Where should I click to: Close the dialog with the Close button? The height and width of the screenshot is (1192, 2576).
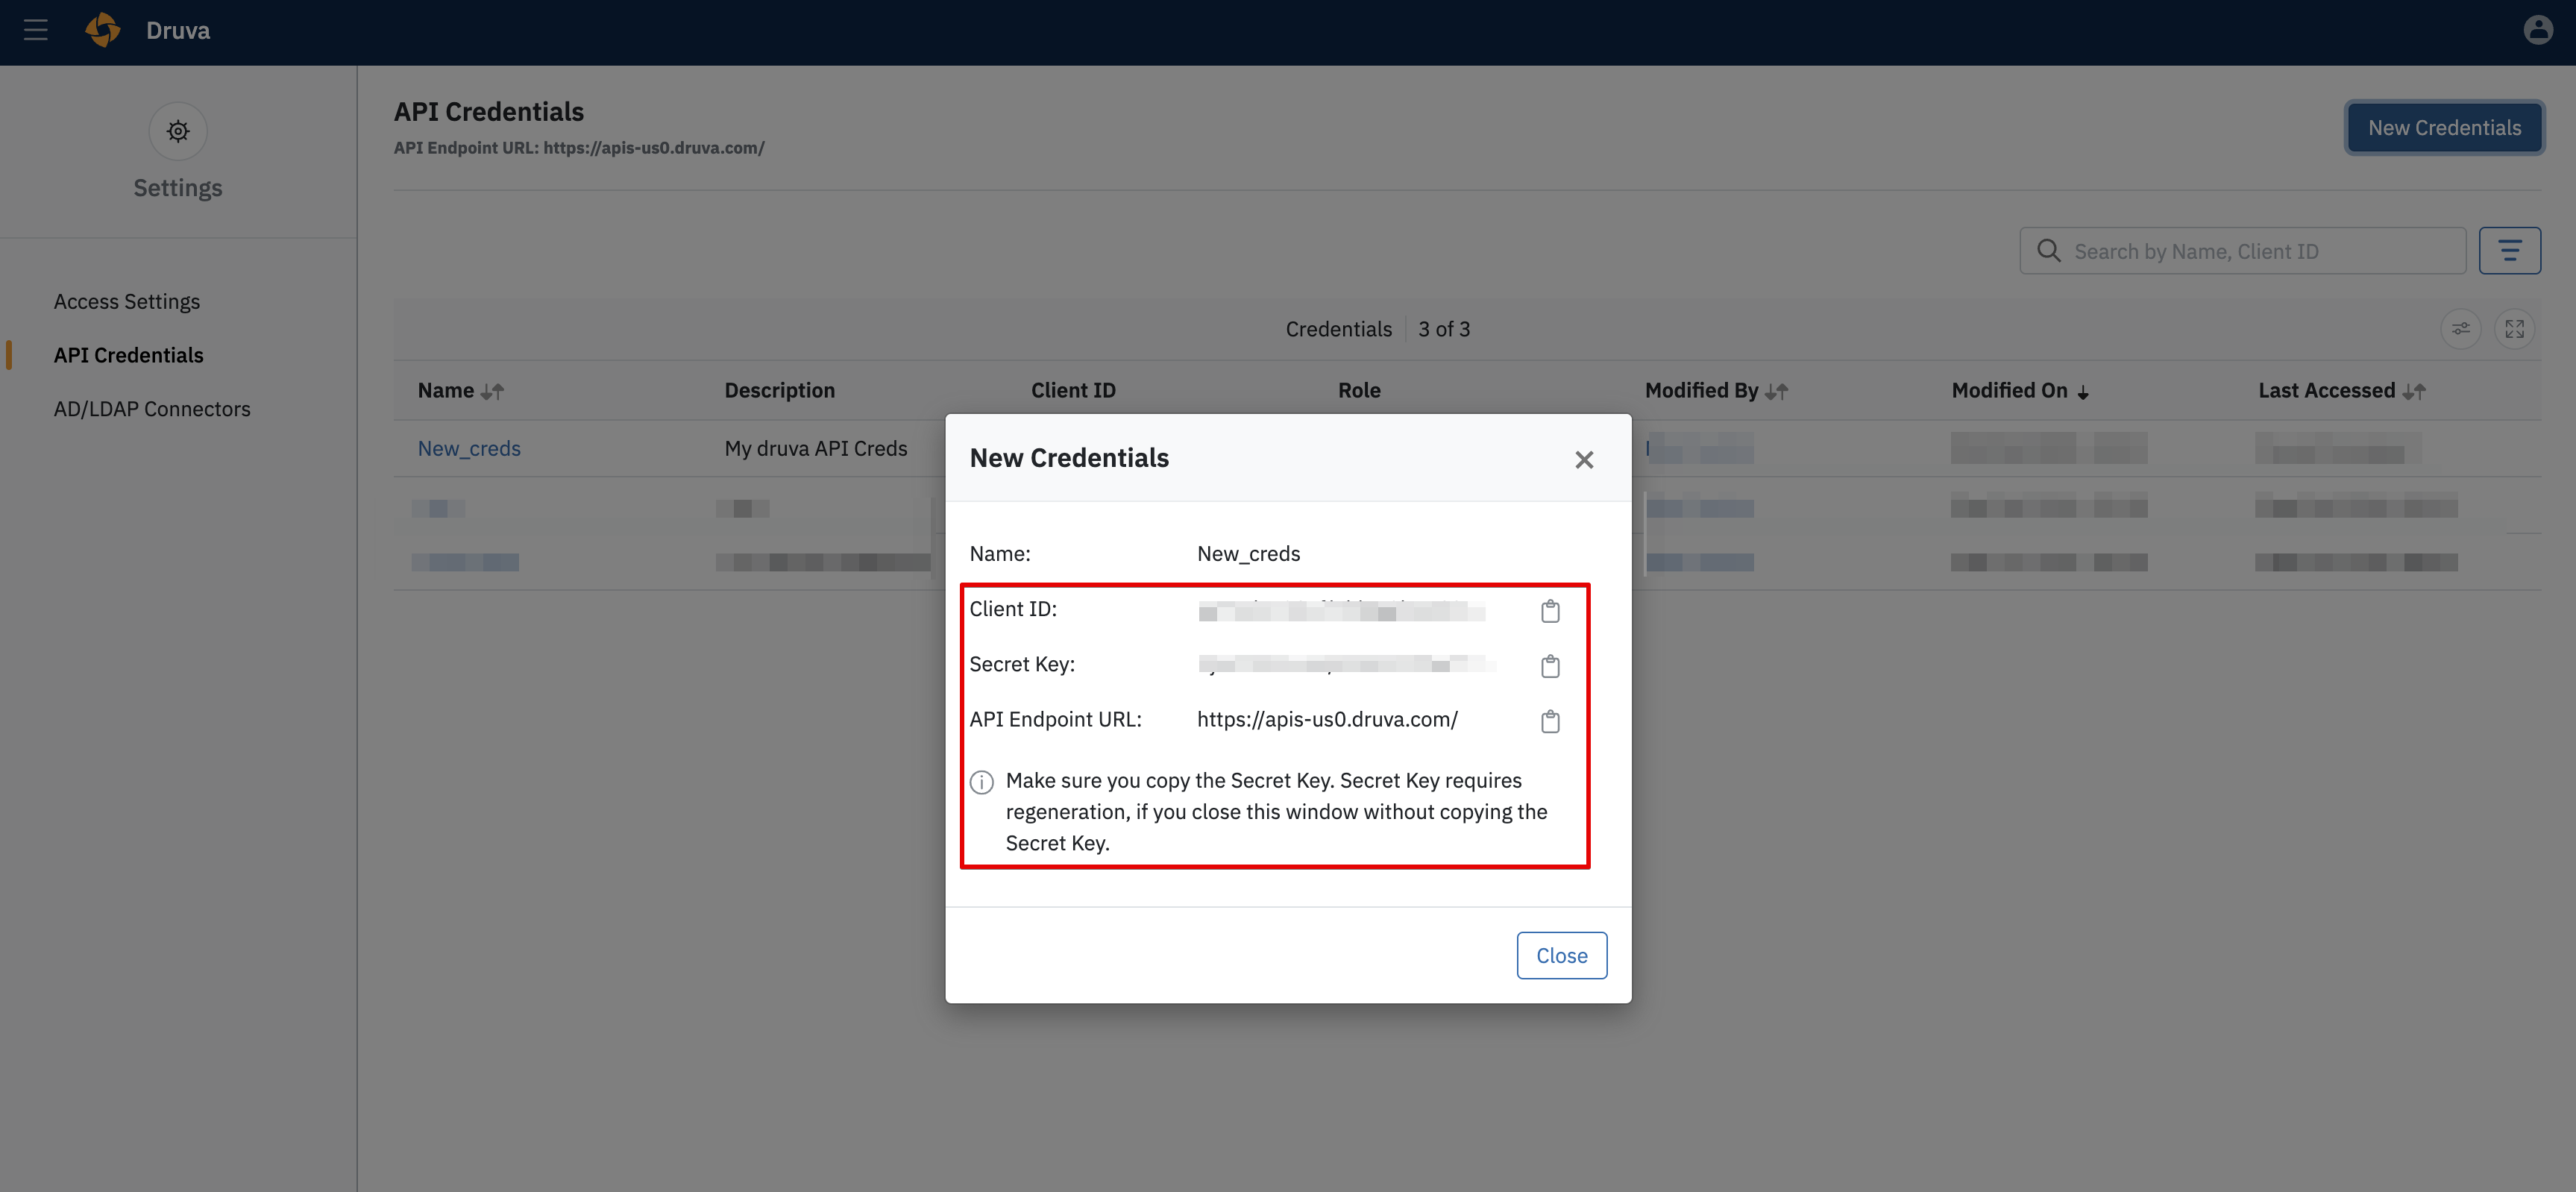1562,955
